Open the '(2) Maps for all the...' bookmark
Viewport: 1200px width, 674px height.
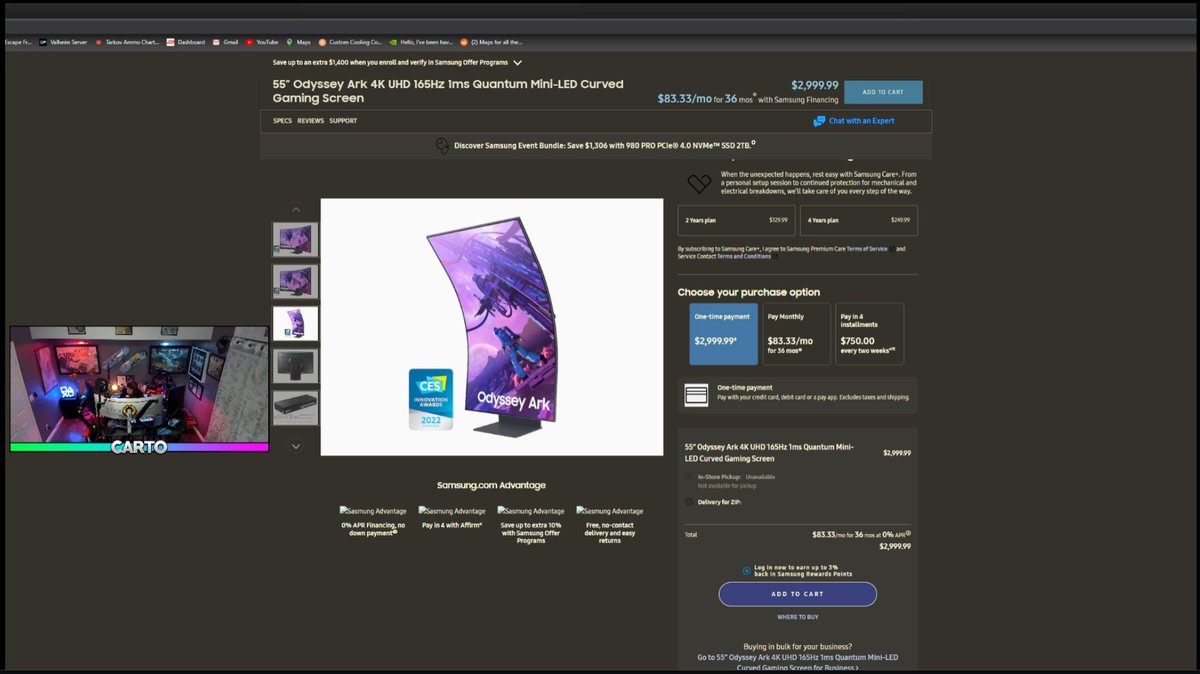(x=491, y=42)
